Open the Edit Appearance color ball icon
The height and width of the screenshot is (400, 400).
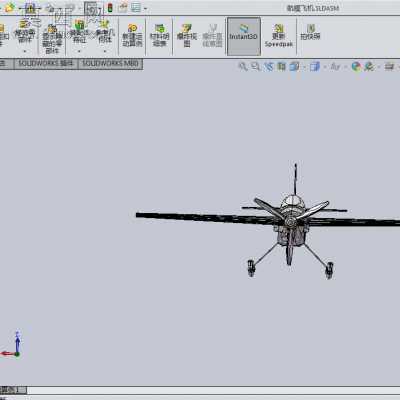click(356, 67)
